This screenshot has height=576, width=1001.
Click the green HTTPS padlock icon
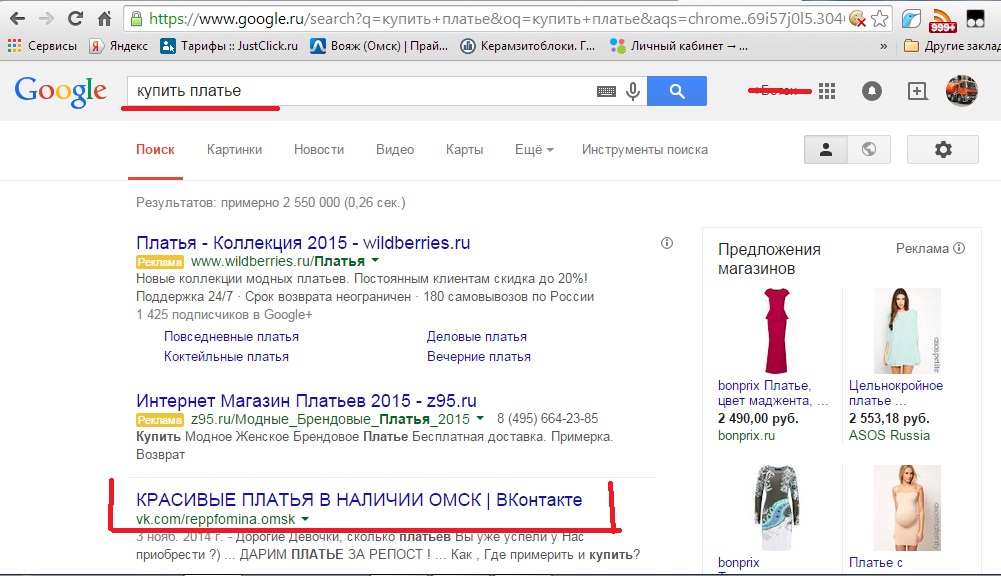point(136,19)
